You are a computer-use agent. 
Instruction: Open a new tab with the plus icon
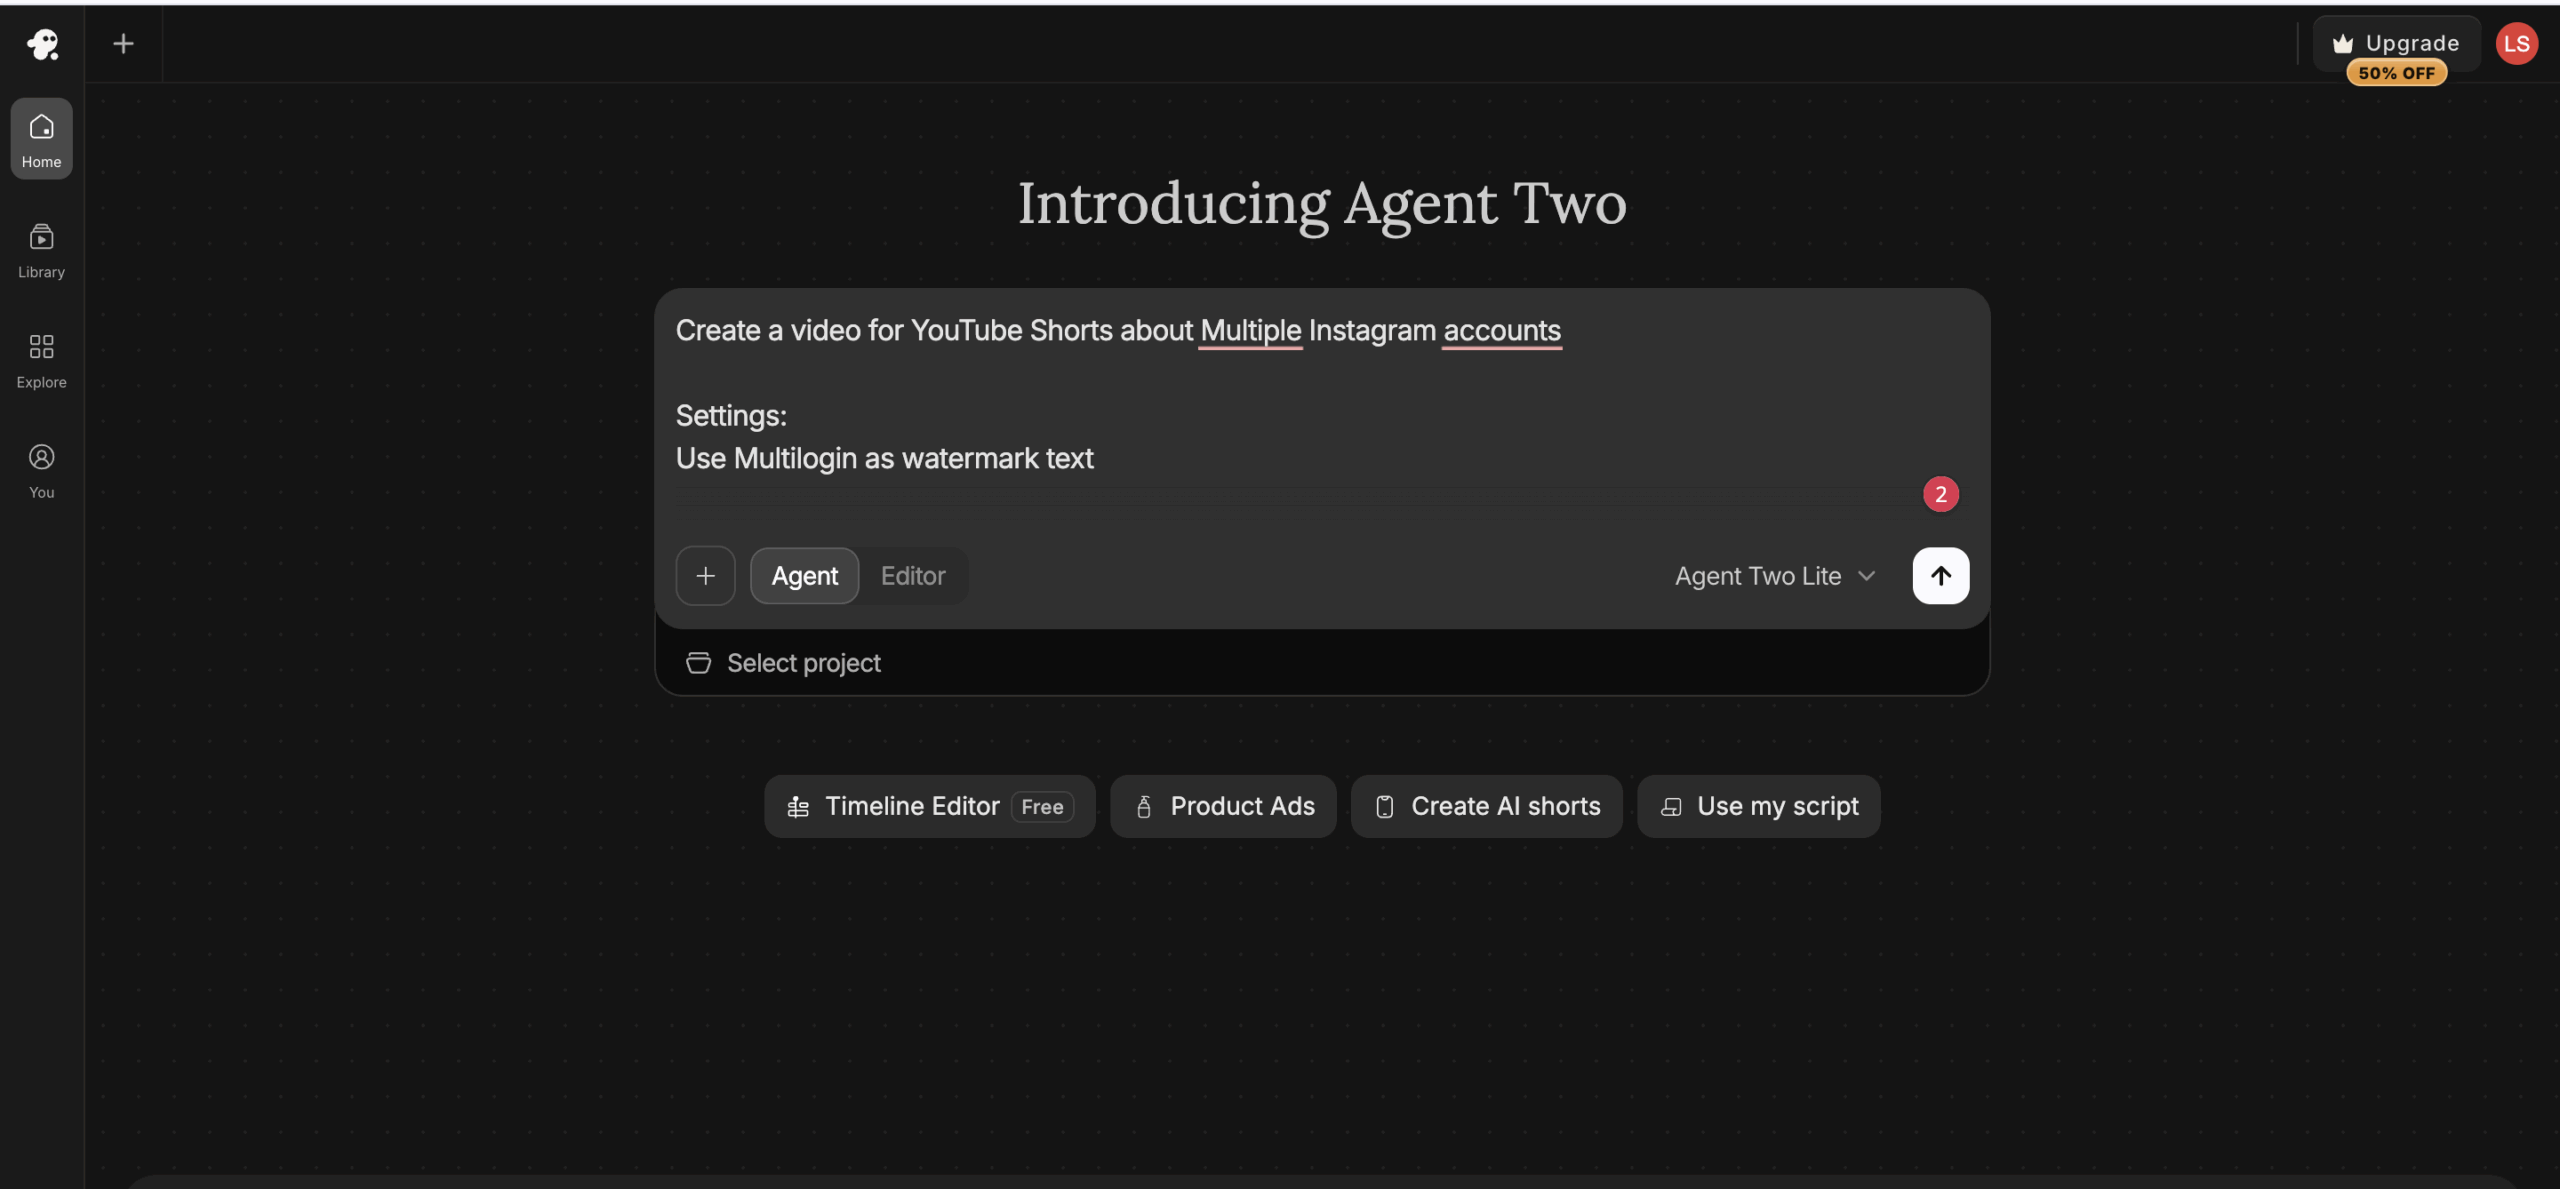123,44
